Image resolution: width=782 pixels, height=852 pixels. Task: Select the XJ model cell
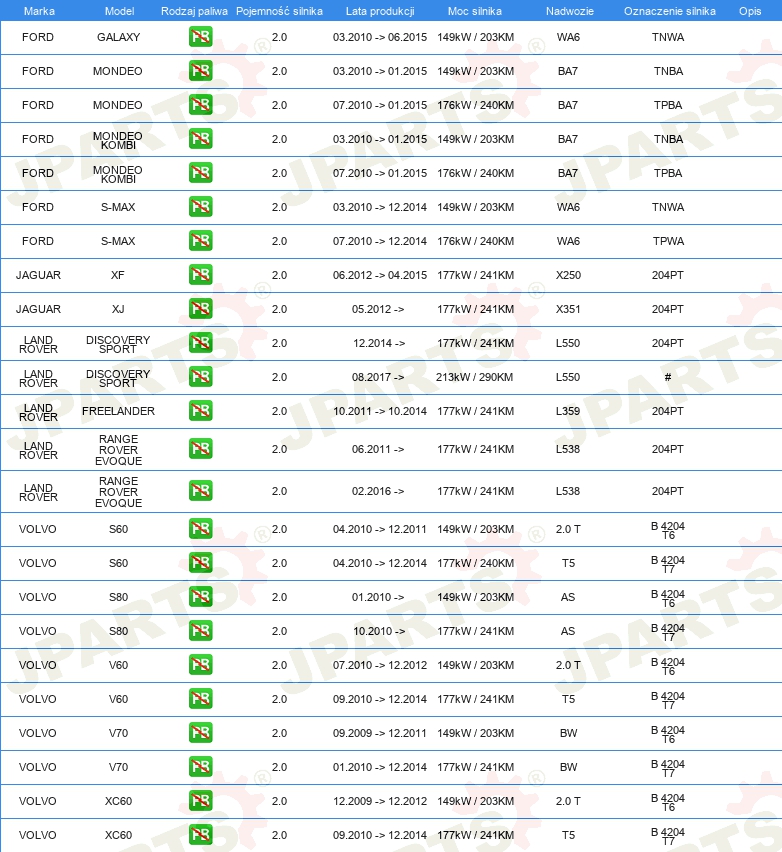coord(118,309)
